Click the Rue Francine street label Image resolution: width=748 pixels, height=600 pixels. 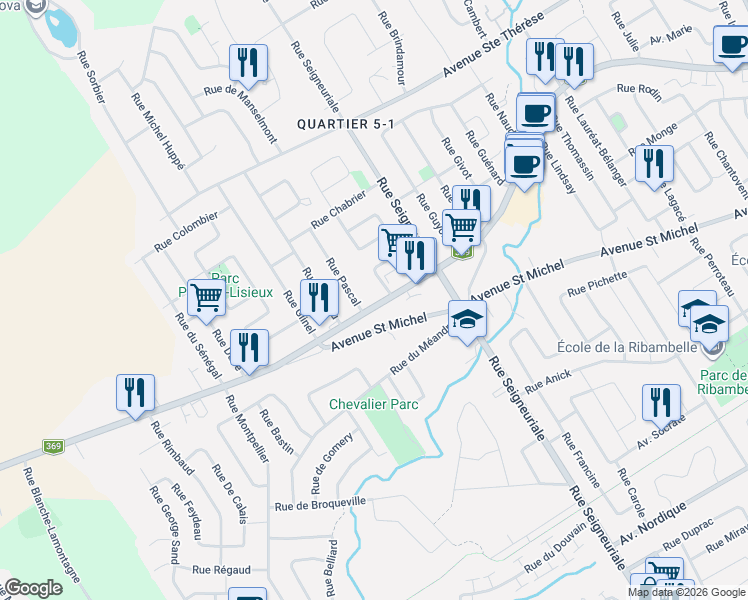pos(581,460)
